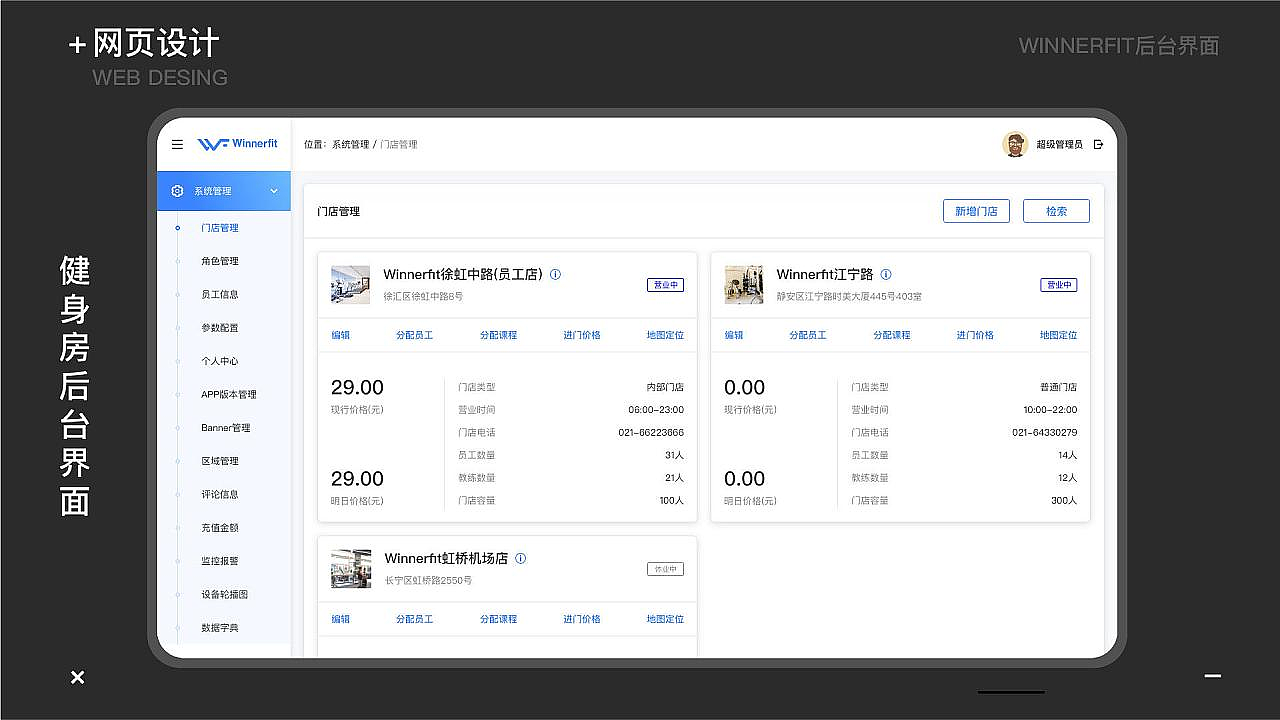
Task: Show info icon for Winnerfit江宁路
Action: [886, 274]
